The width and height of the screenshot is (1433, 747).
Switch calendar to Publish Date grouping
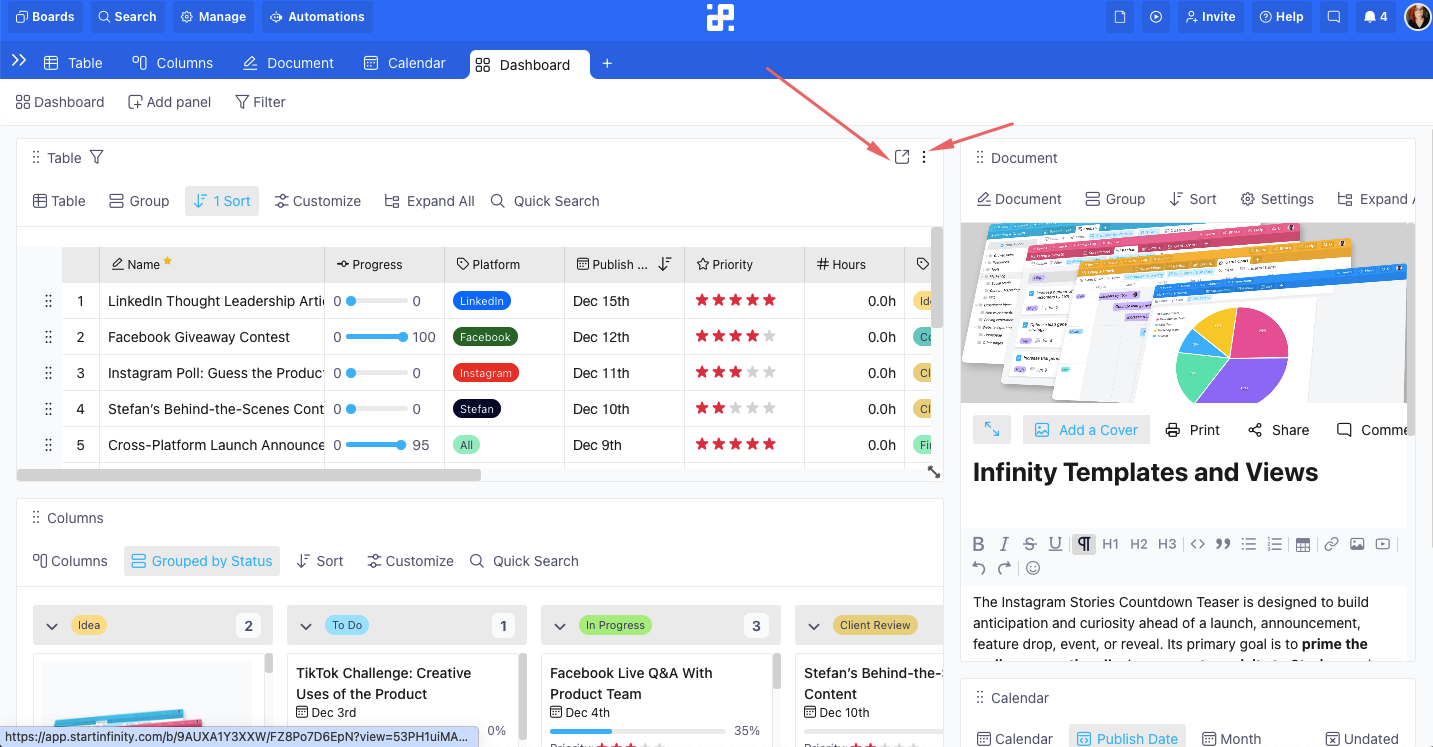1127,737
